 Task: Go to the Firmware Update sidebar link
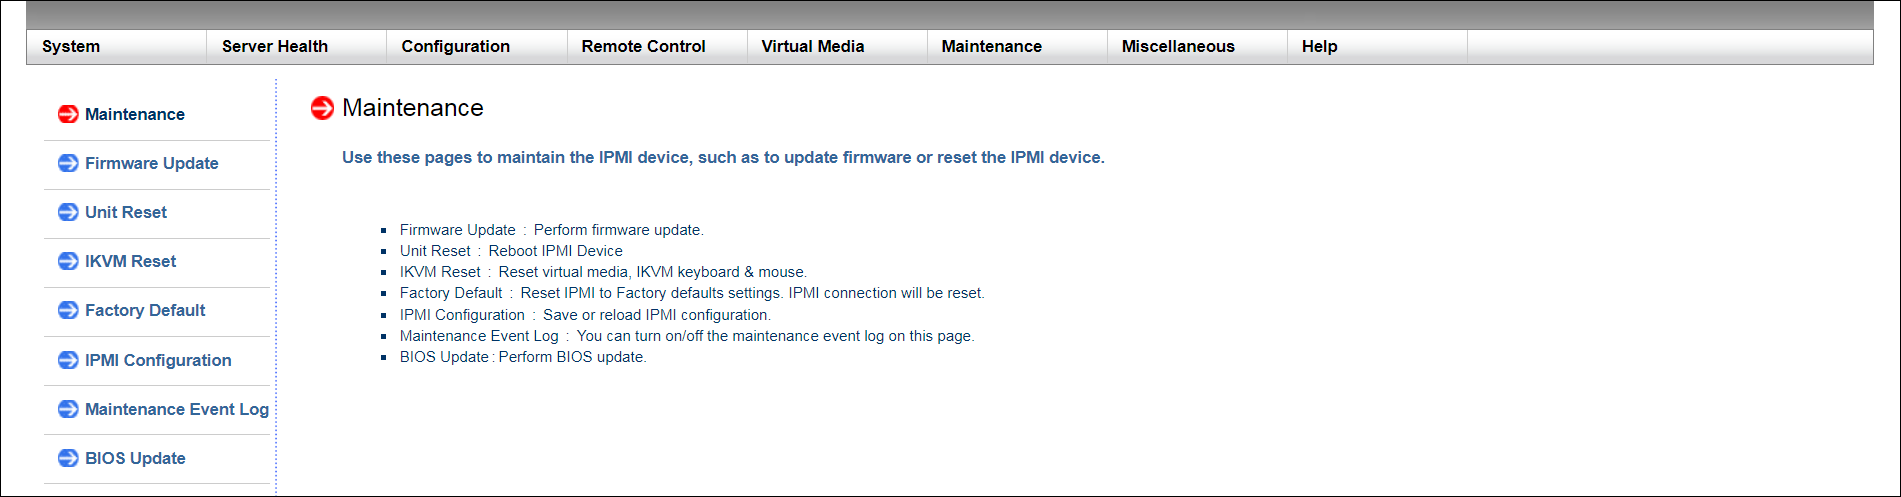[152, 163]
